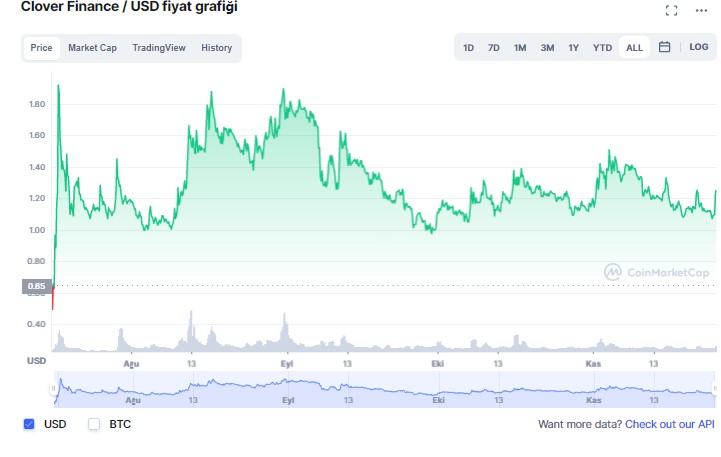Open the fullscreen chart view icon
Image resolution: width=721 pixels, height=457 pixels.
click(671, 11)
